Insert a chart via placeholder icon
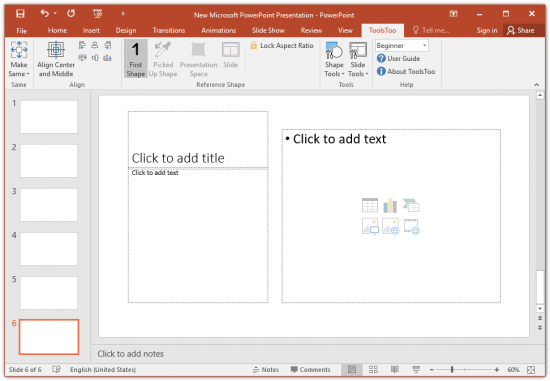The width and height of the screenshot is (550, 381). point(390,205)
